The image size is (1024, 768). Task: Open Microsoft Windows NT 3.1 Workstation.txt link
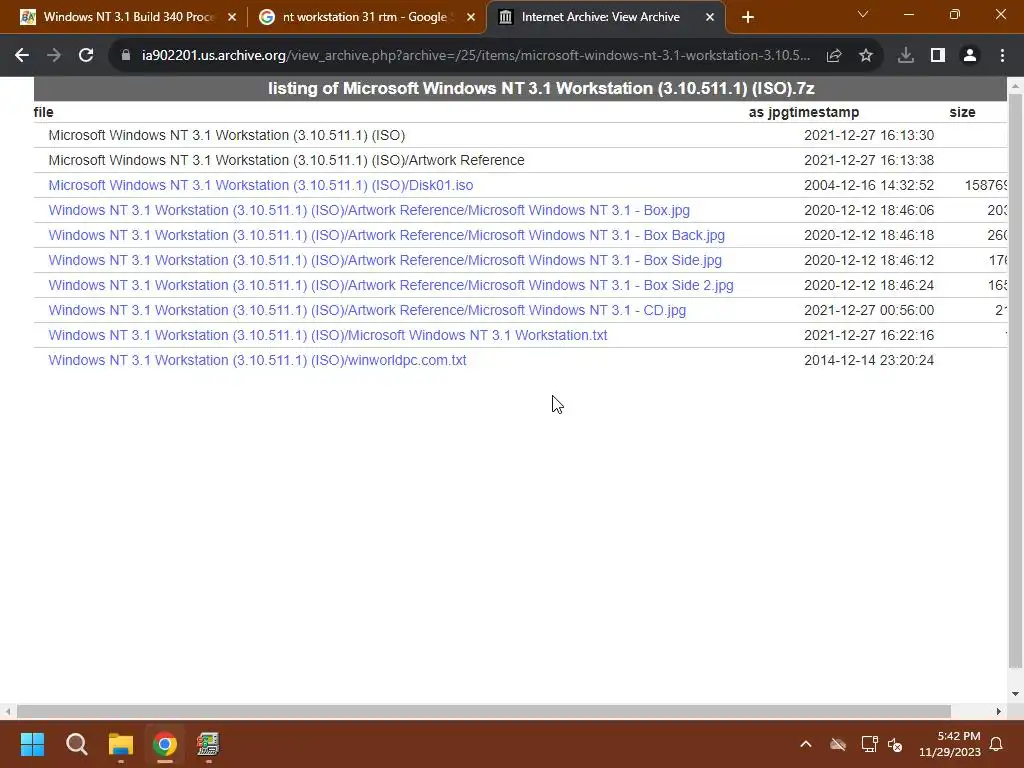[x=328, y=336]
